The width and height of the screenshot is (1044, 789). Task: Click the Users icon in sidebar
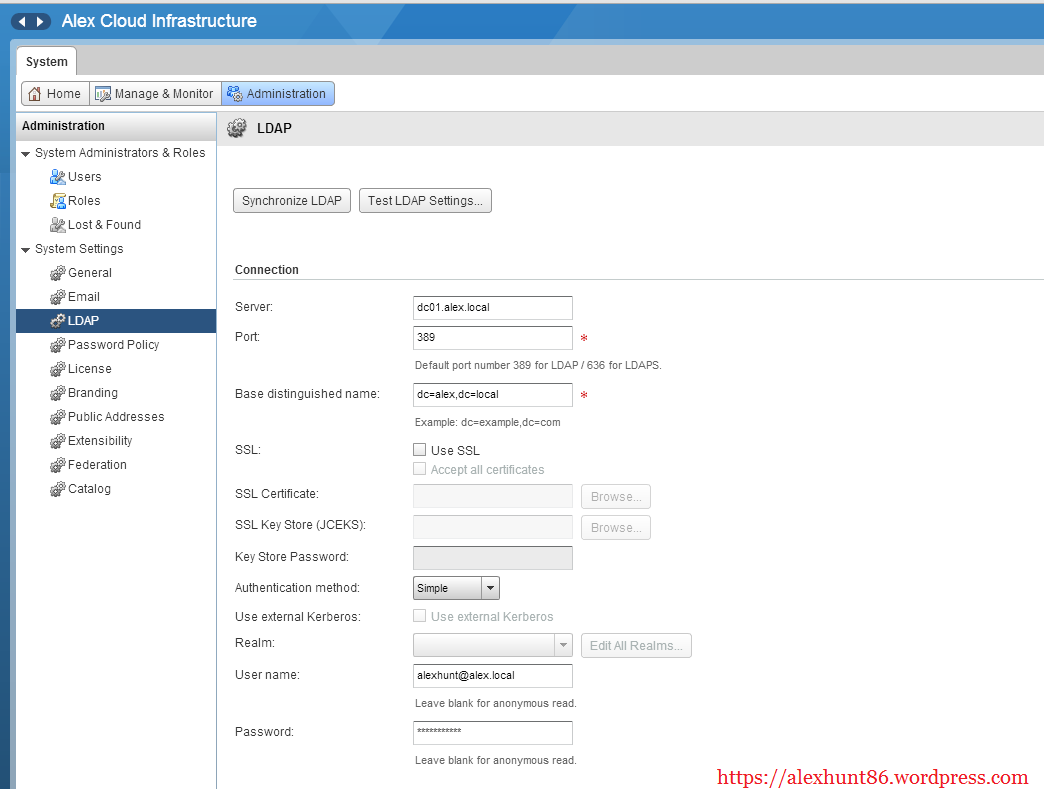point(58,177)
